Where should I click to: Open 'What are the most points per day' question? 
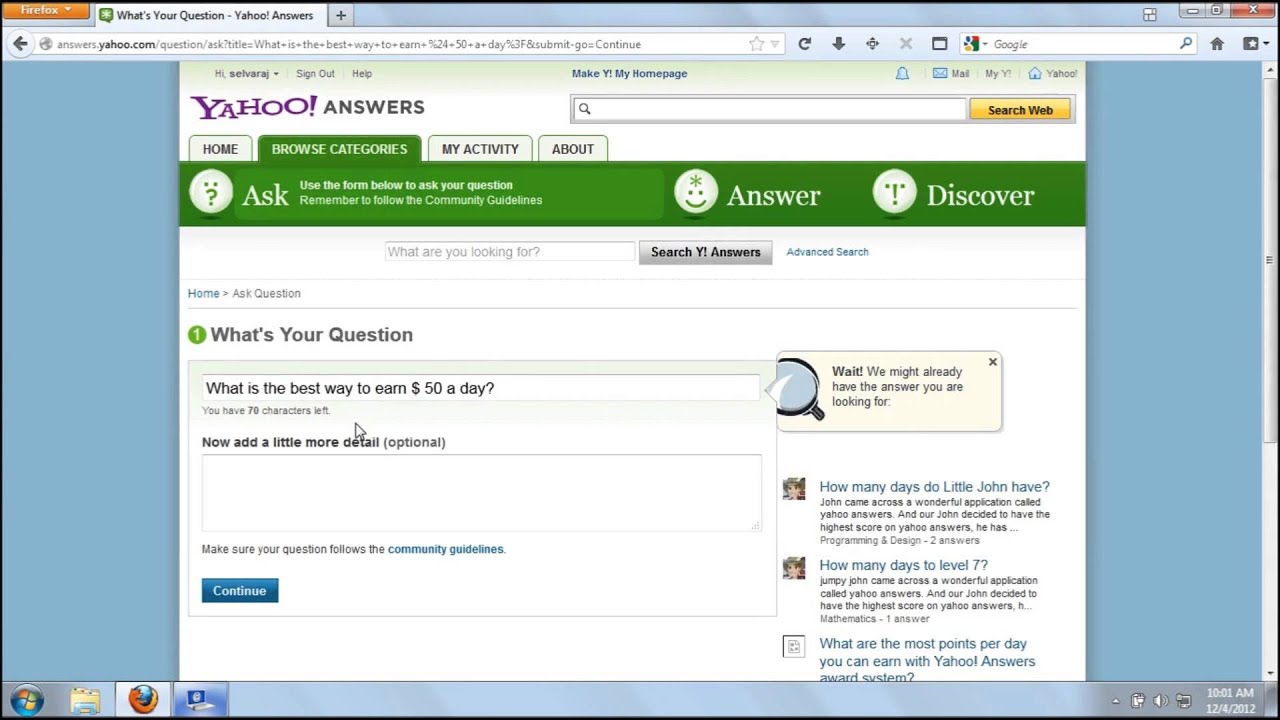(927, 661)
